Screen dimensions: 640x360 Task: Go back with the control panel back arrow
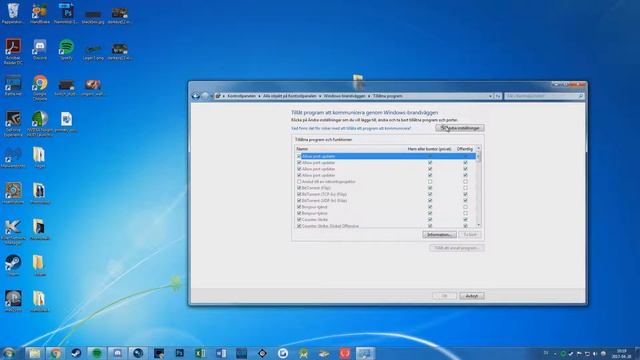(196, 96)
